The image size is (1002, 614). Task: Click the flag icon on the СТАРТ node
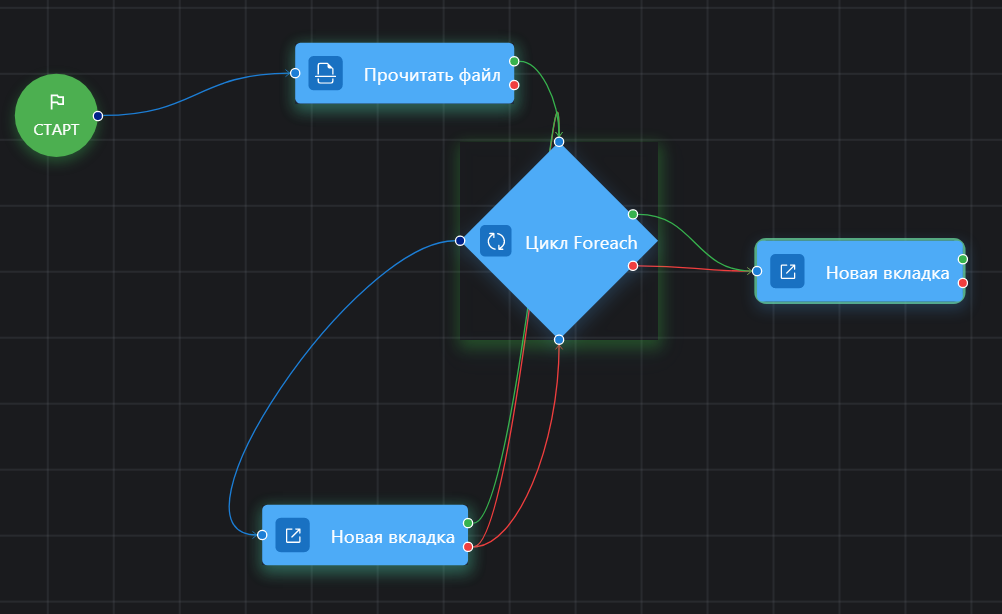click(x=57, y=101)
